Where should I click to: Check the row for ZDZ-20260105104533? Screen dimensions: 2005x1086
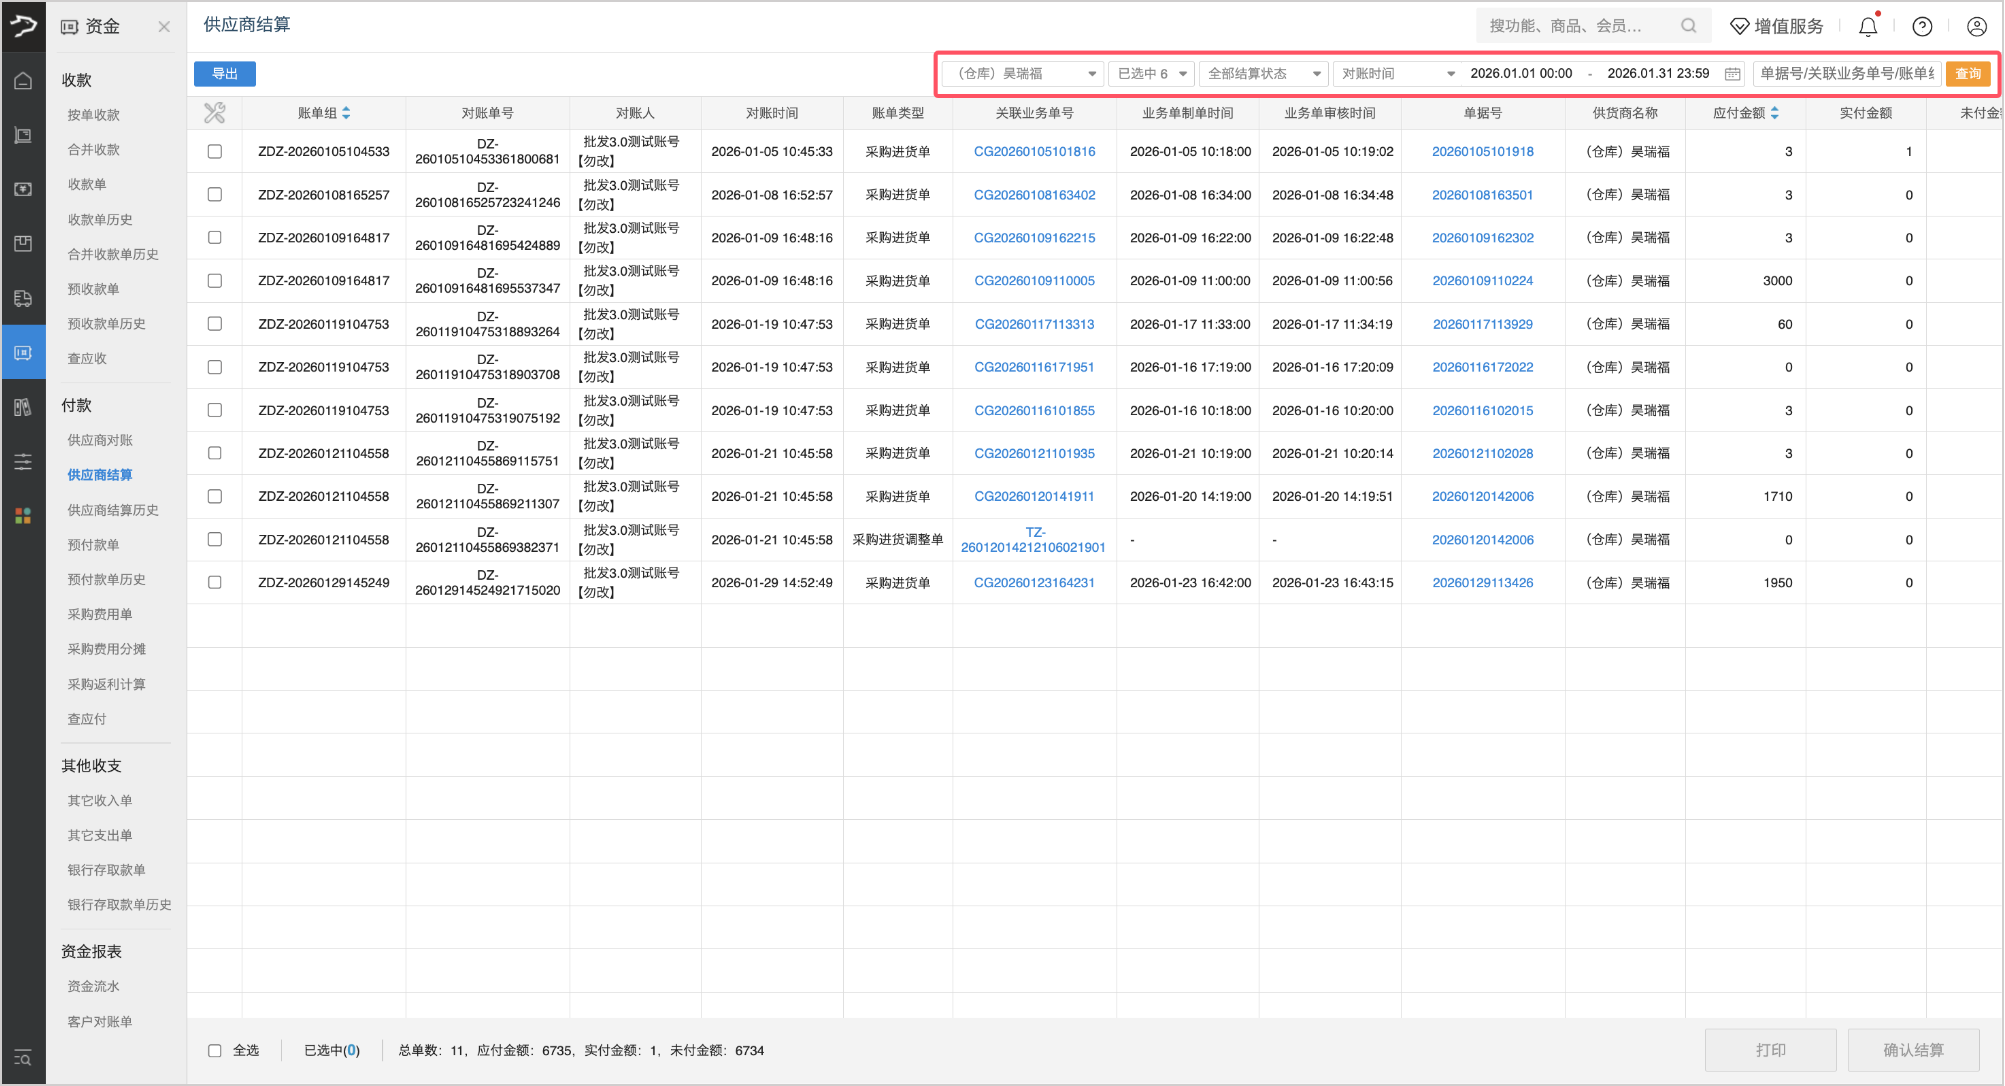[214, 152]
